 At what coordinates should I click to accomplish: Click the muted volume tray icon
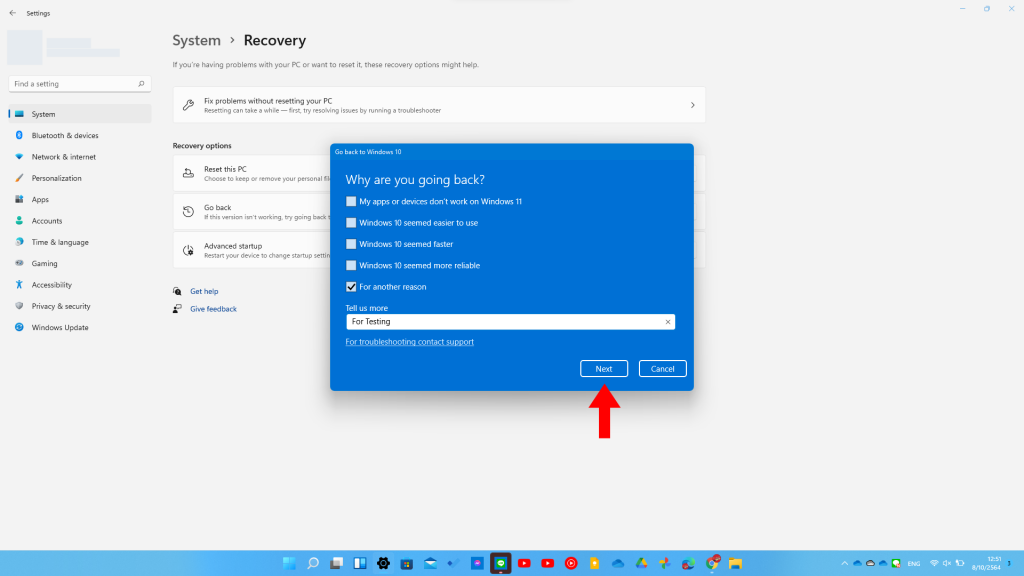pos(947,563)
